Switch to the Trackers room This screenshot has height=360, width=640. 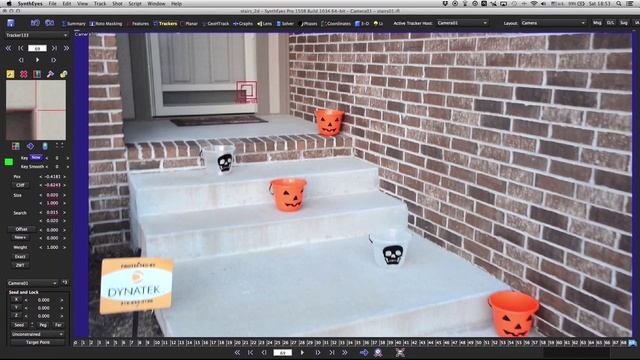(x=165, y=24)
